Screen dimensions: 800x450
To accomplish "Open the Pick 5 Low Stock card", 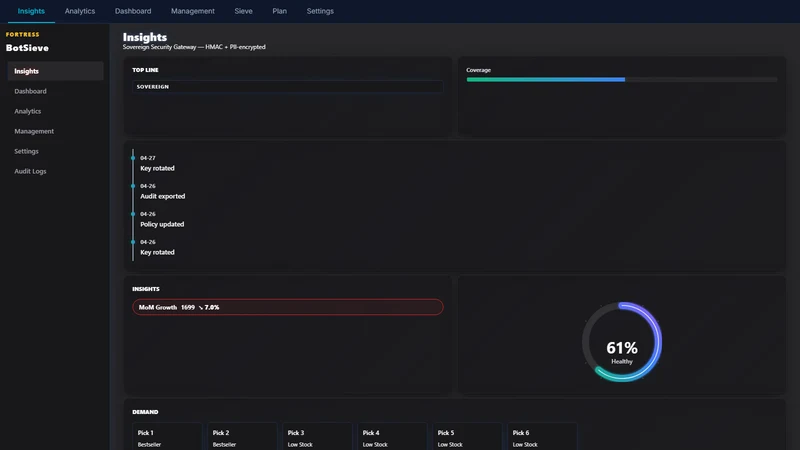I will (467, 437).
